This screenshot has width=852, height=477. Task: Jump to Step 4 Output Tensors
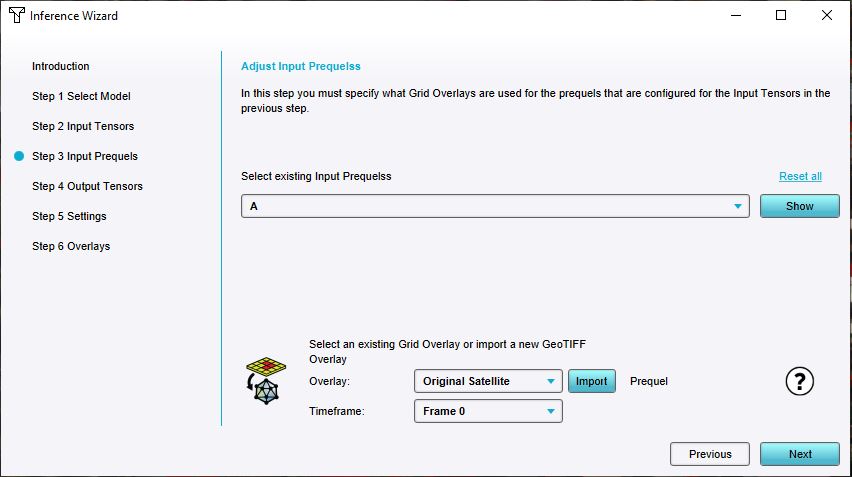tap(87, 186)
